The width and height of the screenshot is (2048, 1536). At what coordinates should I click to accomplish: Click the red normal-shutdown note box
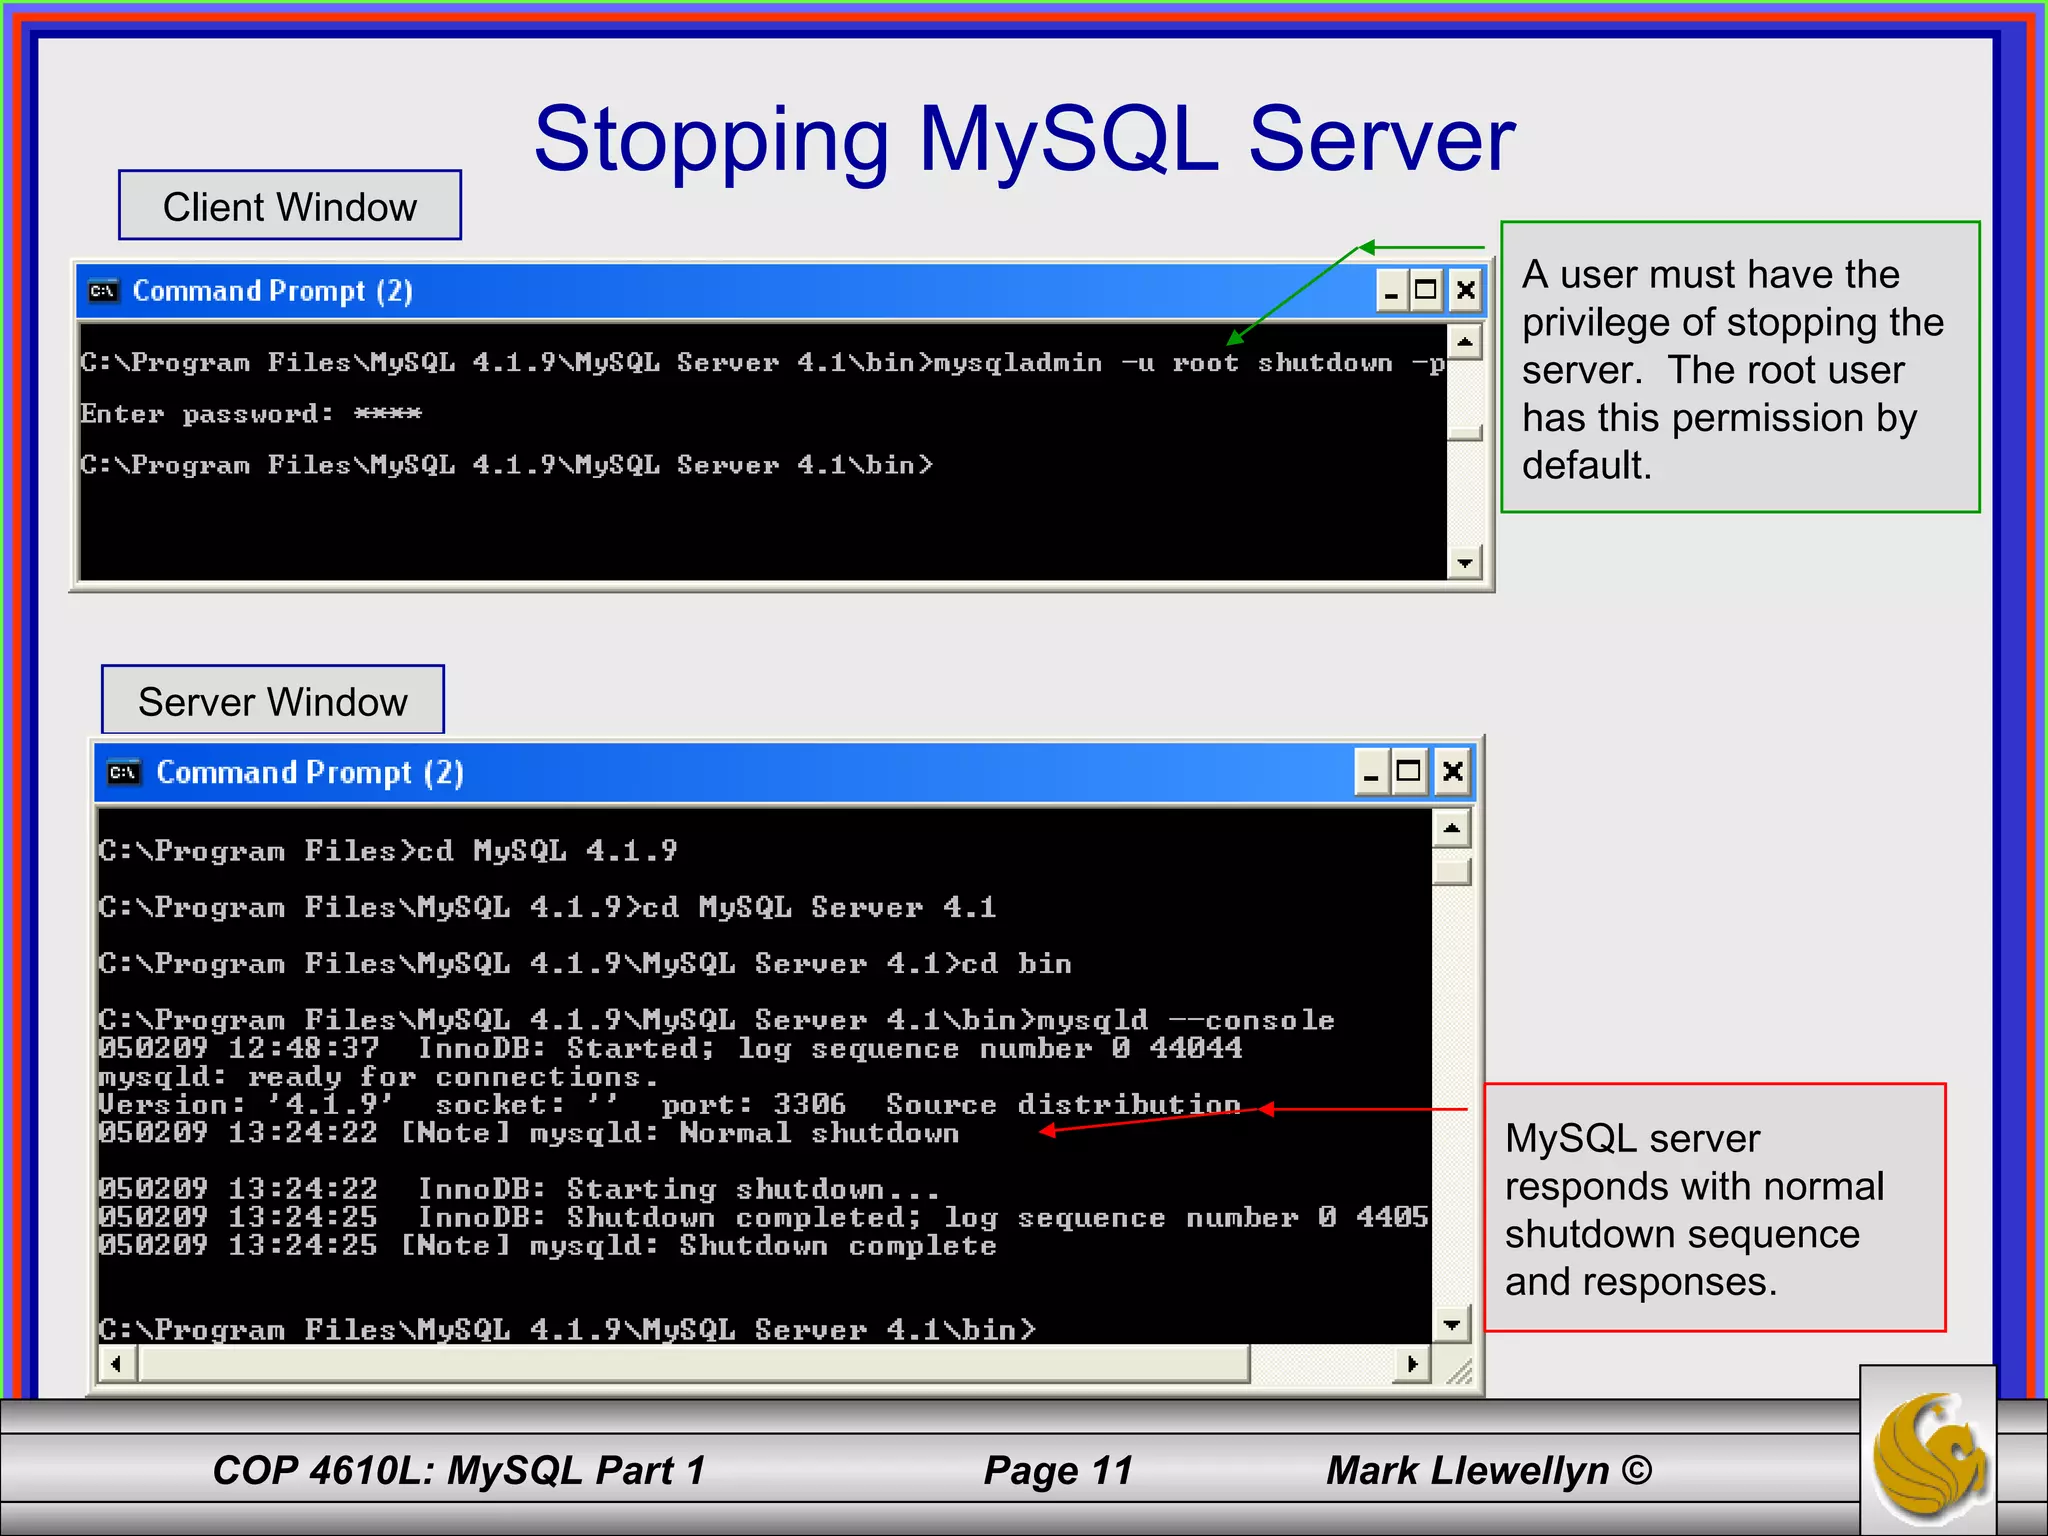tap(1715, 1207)
